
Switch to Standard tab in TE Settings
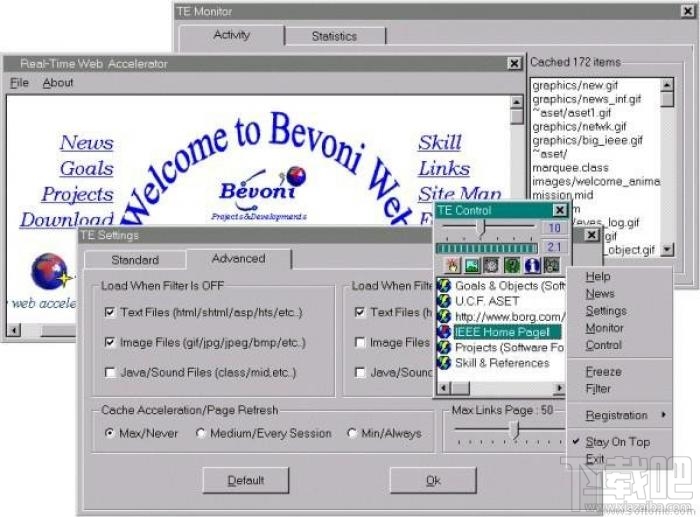pyautogui.click(x=135, y=260)
